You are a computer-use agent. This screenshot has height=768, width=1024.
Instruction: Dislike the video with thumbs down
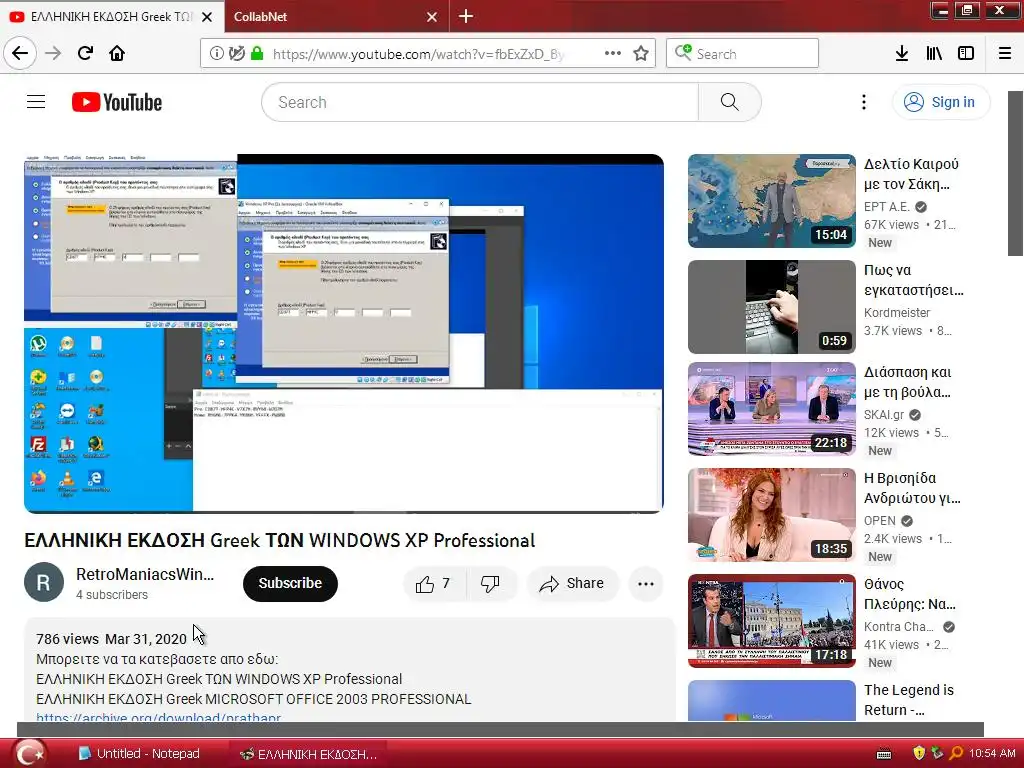(x=490, y=583)
